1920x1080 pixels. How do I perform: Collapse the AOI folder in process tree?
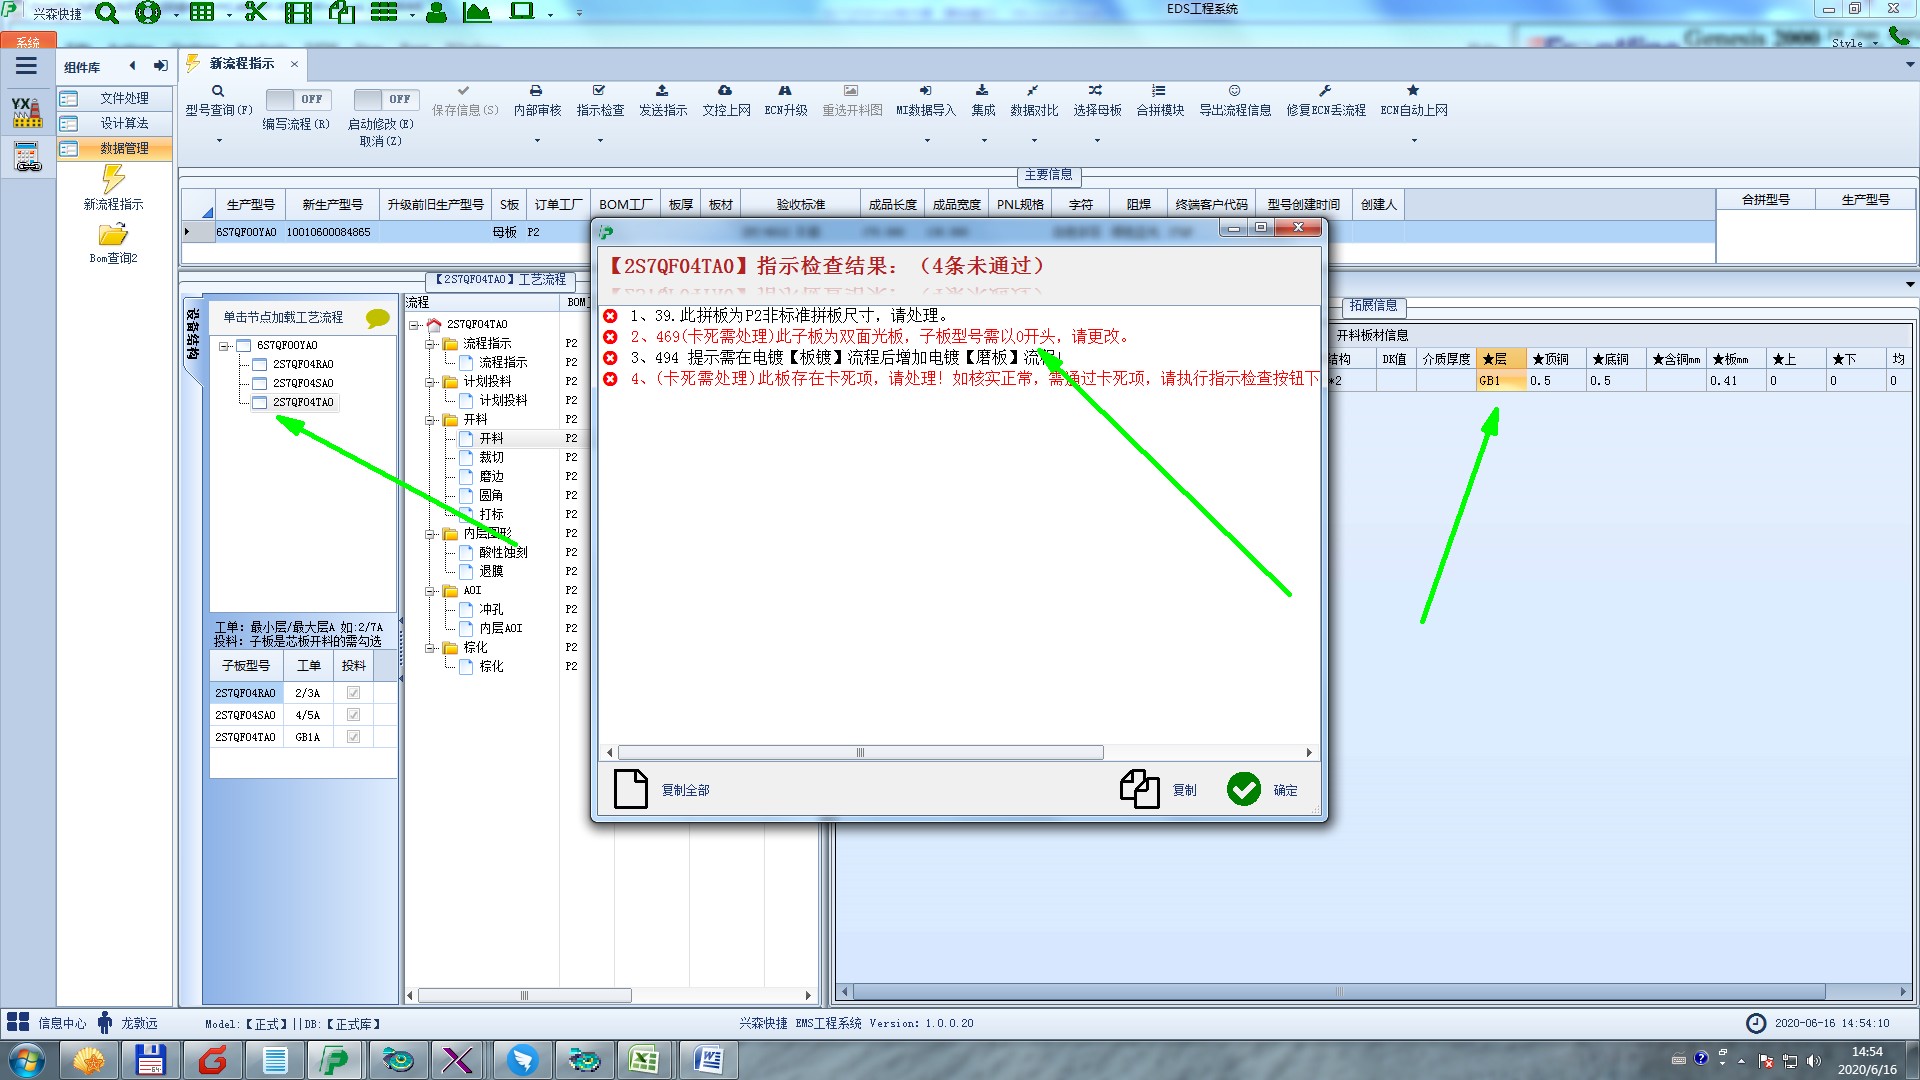(x=430, y=591)
